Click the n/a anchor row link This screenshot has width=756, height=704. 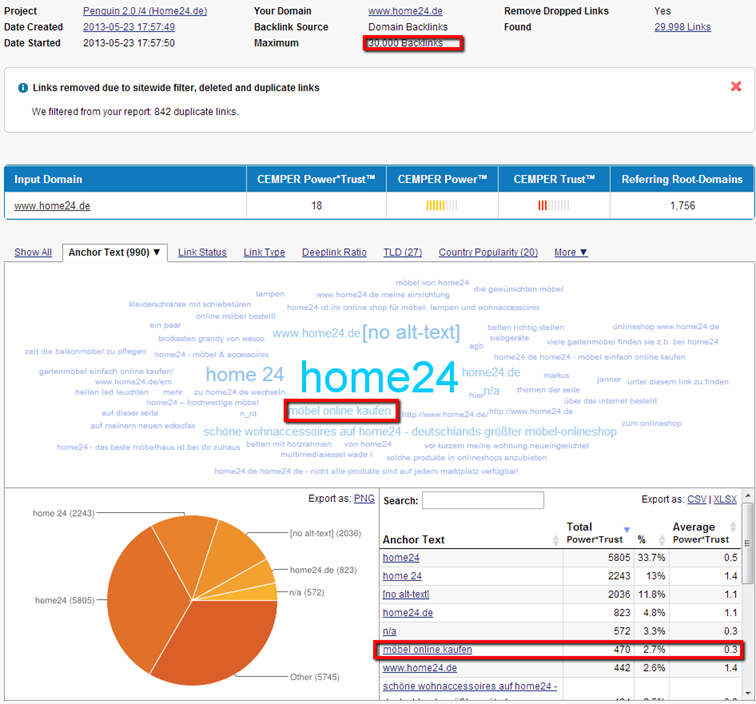[390, 631]
